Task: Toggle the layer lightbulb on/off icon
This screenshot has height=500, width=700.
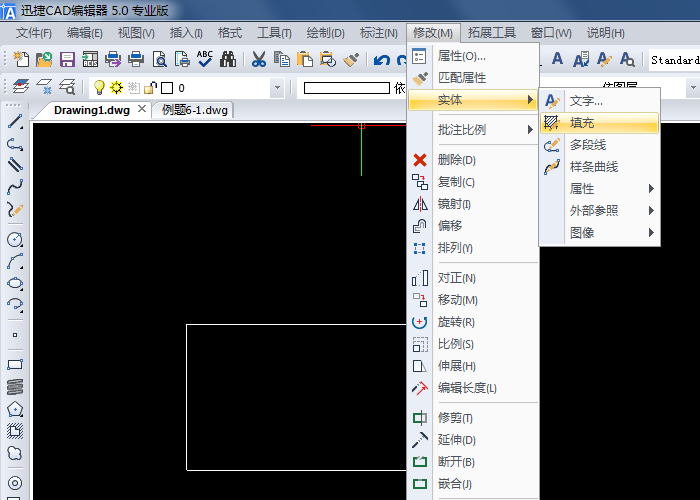Action: (x=99, y=88)
